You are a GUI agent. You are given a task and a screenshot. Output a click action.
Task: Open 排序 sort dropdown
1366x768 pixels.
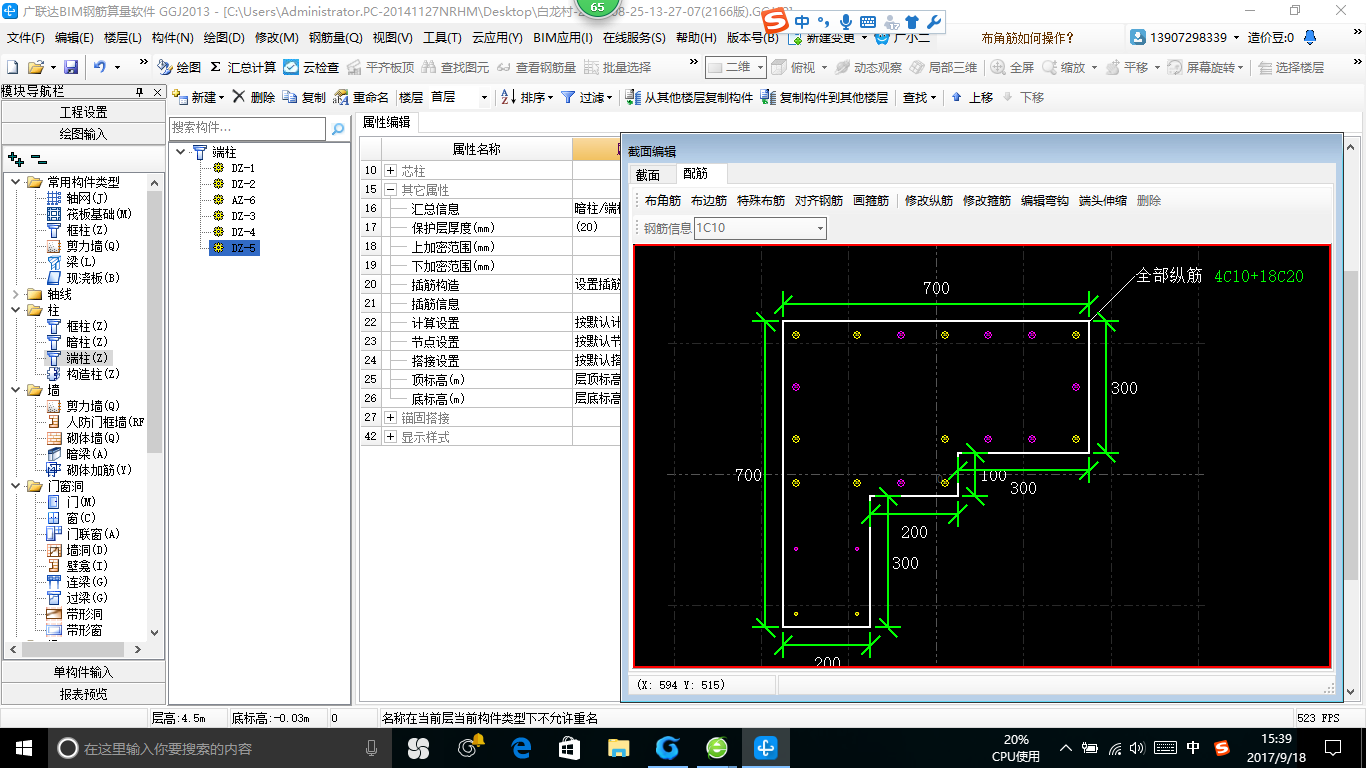(x=527, y=97)
